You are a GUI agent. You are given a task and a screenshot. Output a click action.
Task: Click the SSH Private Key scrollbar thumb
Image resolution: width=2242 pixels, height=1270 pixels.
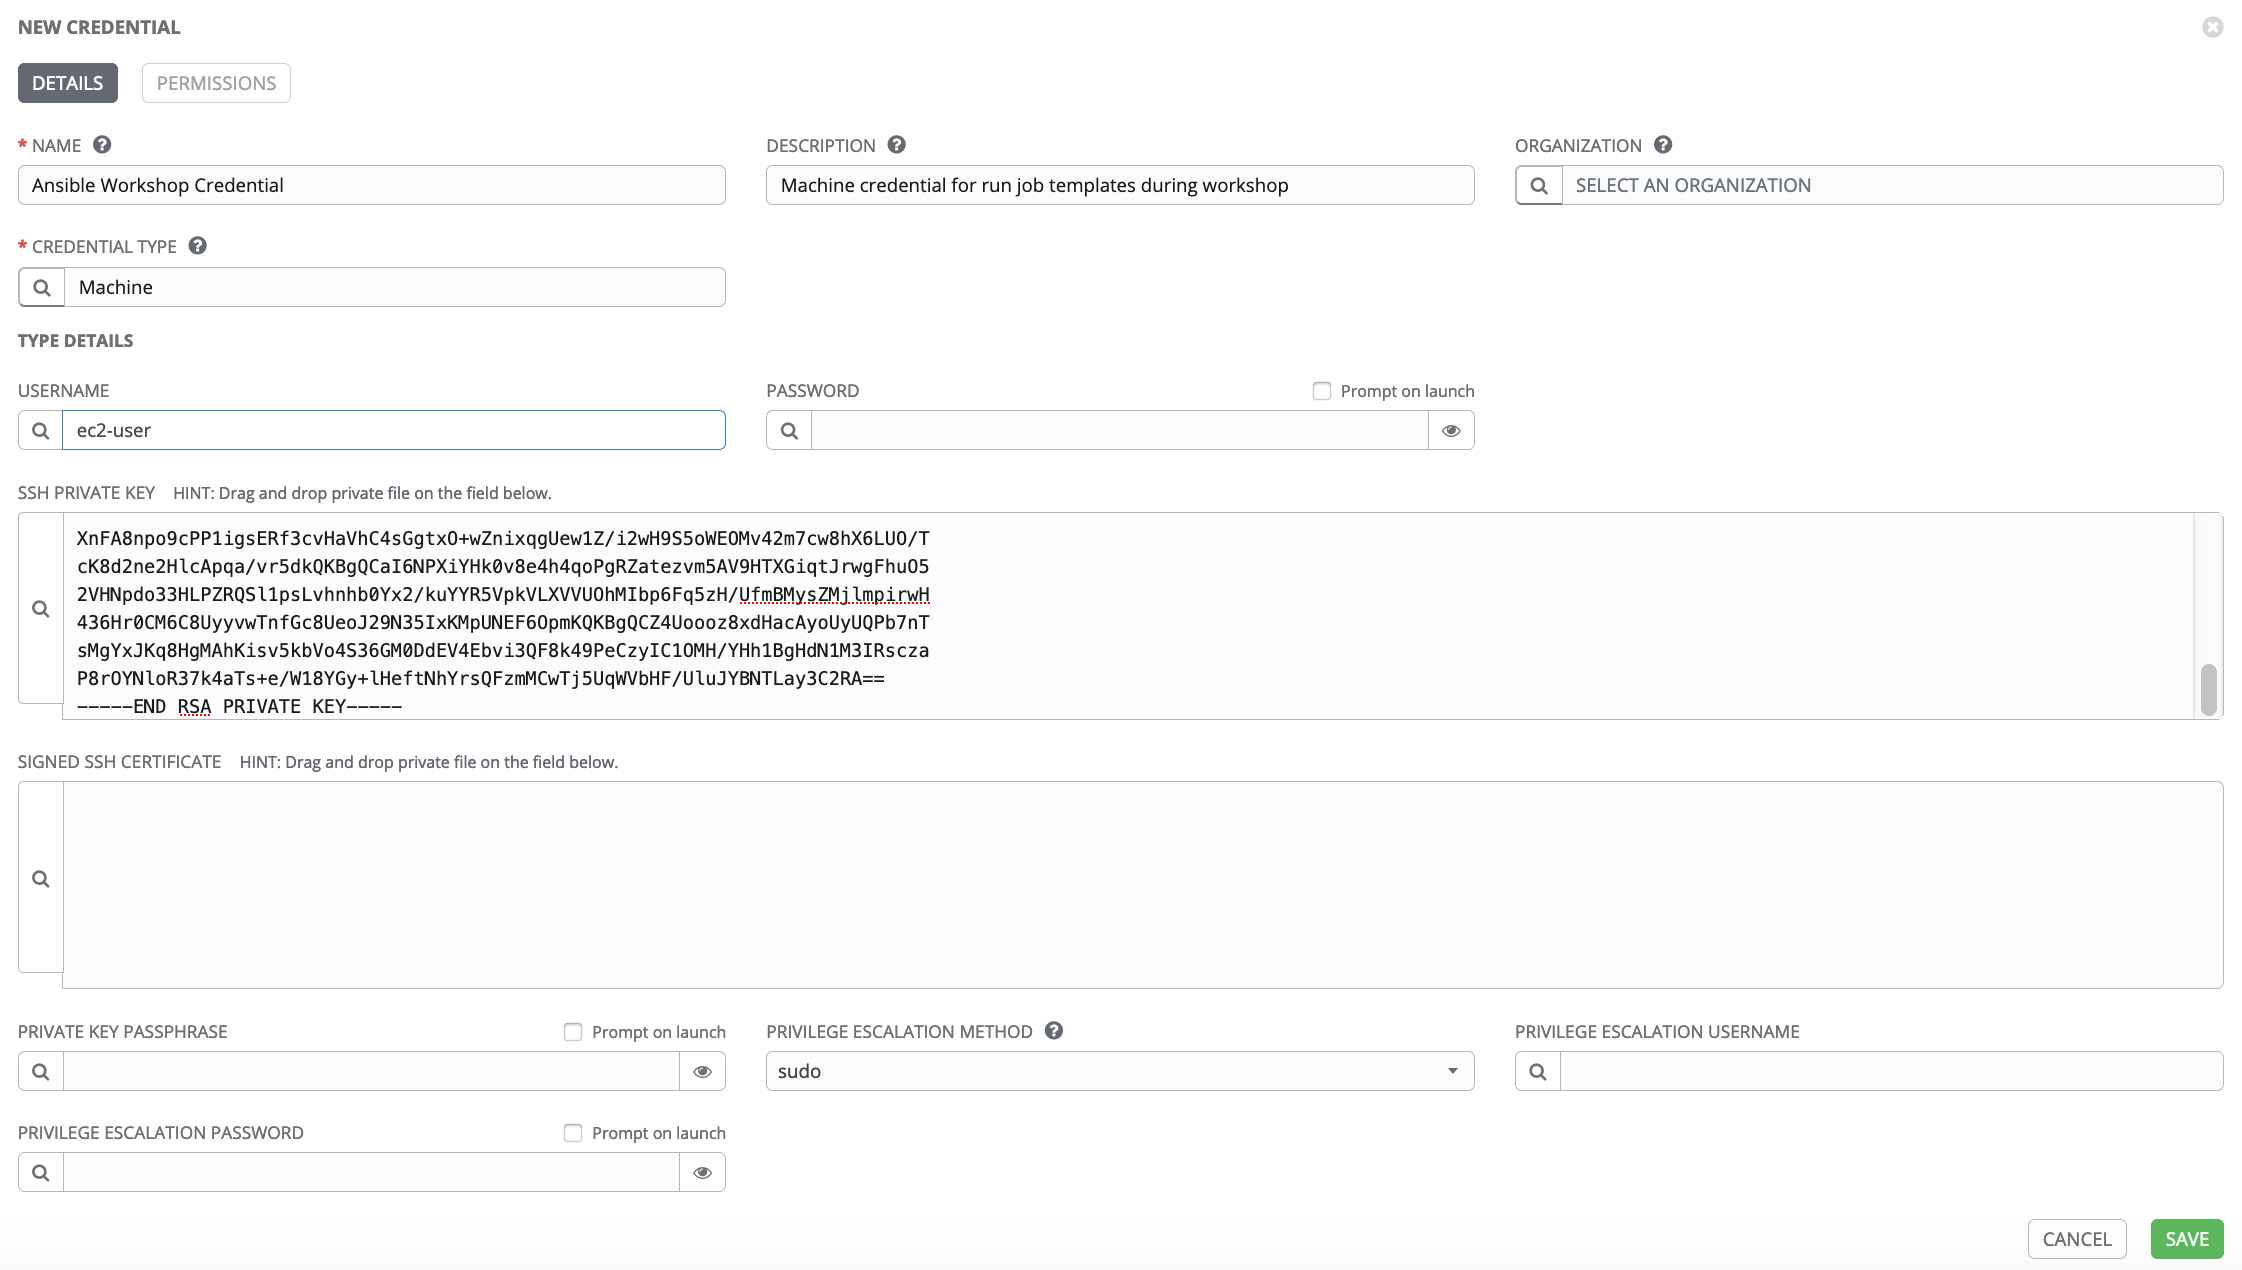[x=2209, y=690]
